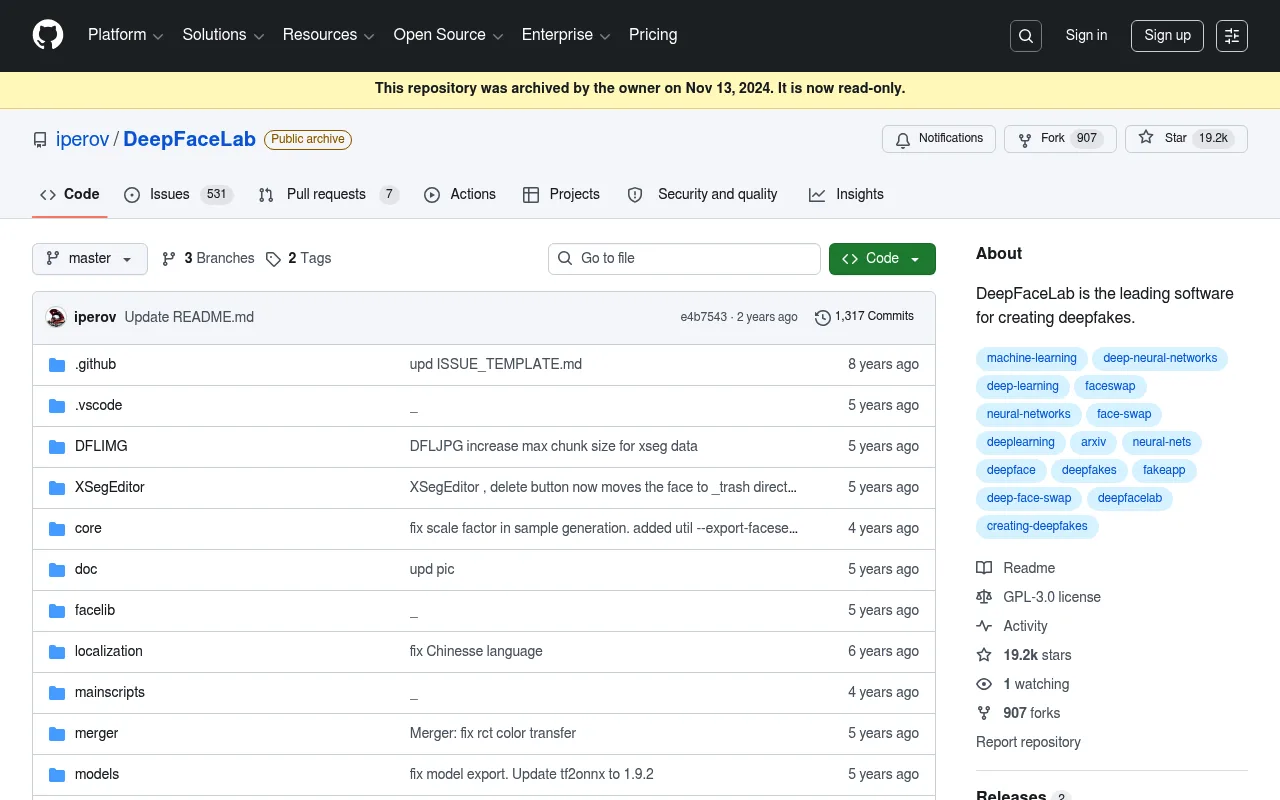Click the .vscode folder icon

[x=57, y=406]
